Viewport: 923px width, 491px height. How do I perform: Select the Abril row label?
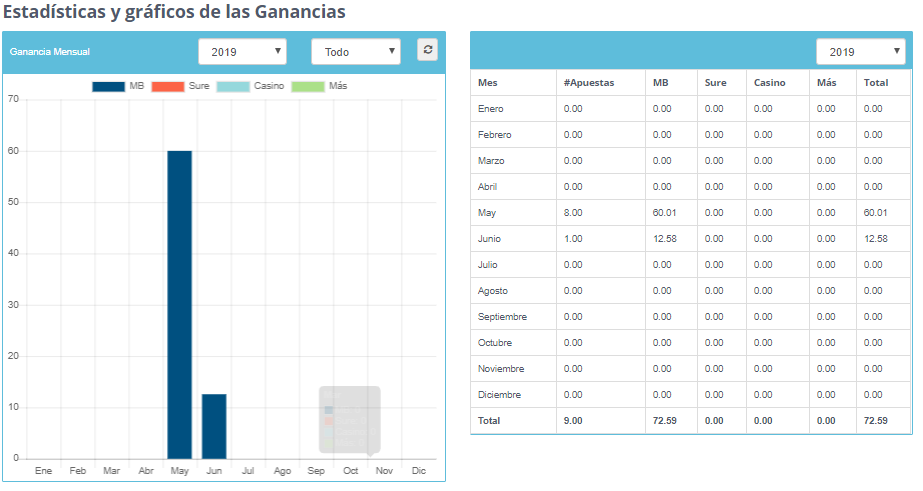[x=487, y=187]
